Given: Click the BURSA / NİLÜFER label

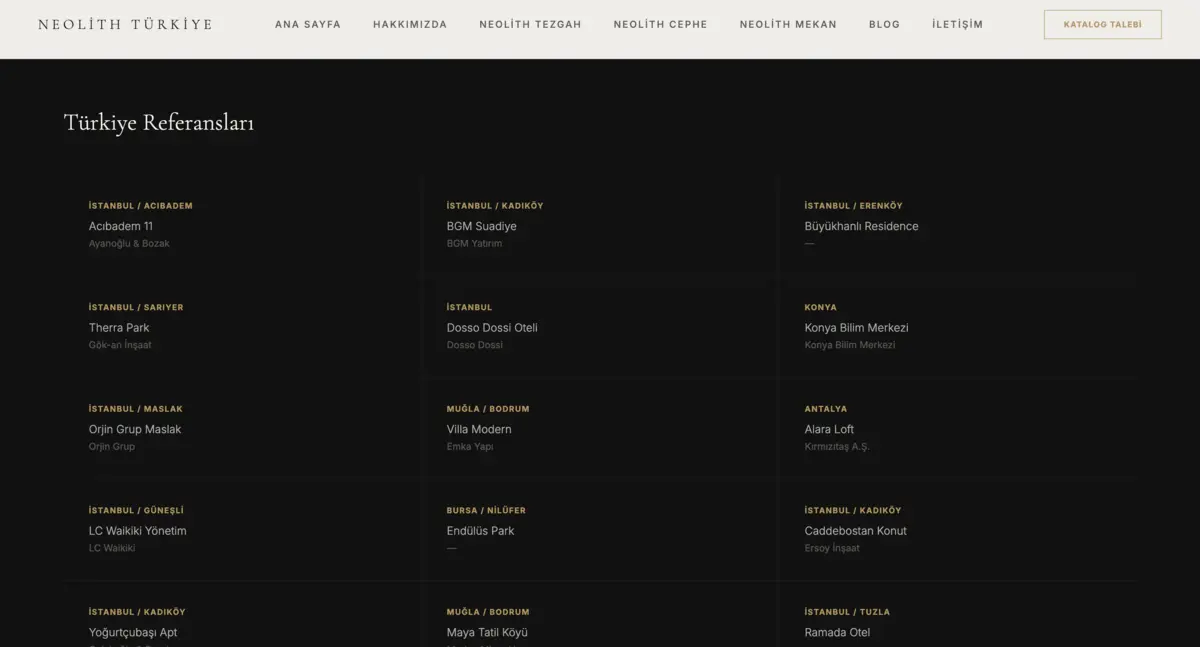Looking at the screenshot, I should point(486,511).
